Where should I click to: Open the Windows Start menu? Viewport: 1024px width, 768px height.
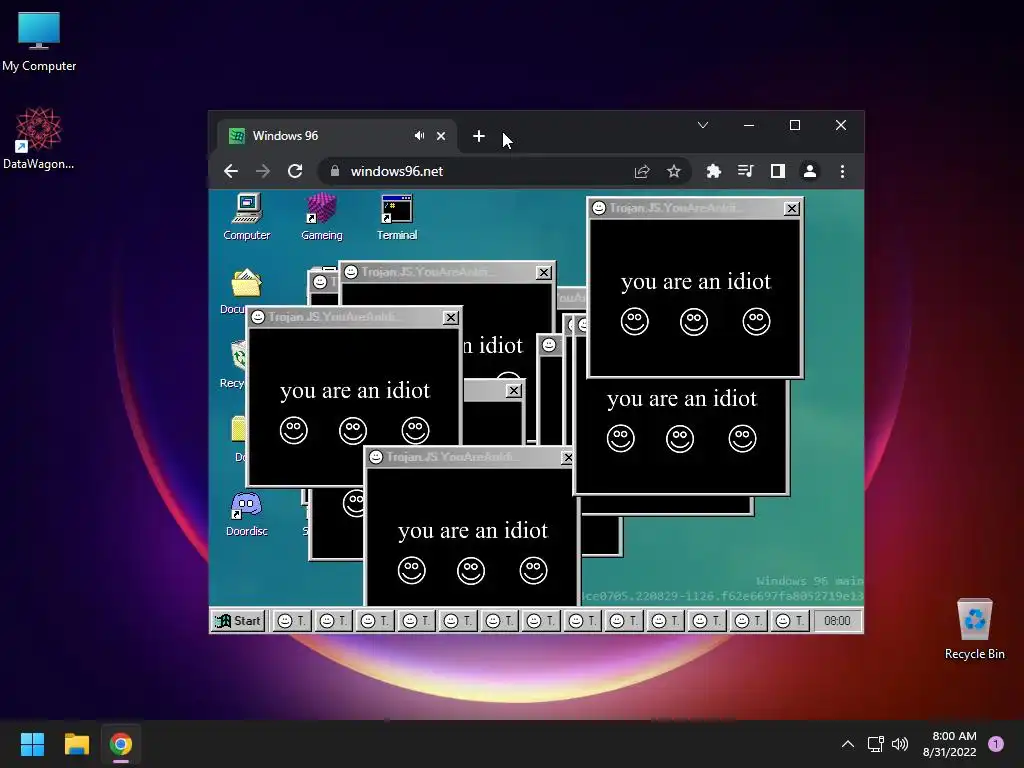point(32,744)
